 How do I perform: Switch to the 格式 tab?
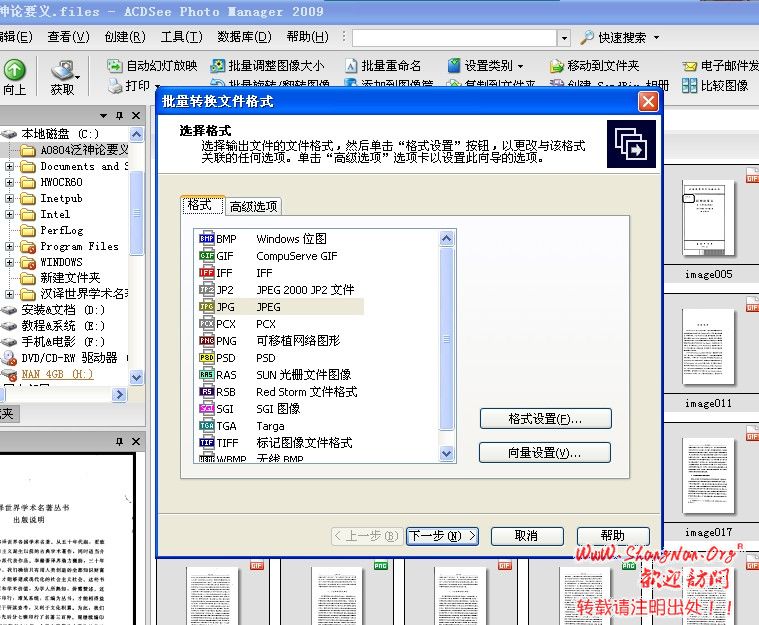tap(202, 205)
